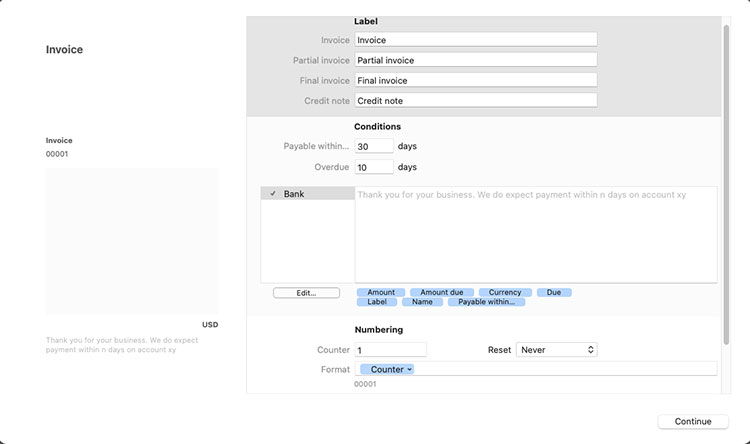Viewport: 750px width, 444px height.
Task: Select the Credit note label field
Action: [475, 100]
